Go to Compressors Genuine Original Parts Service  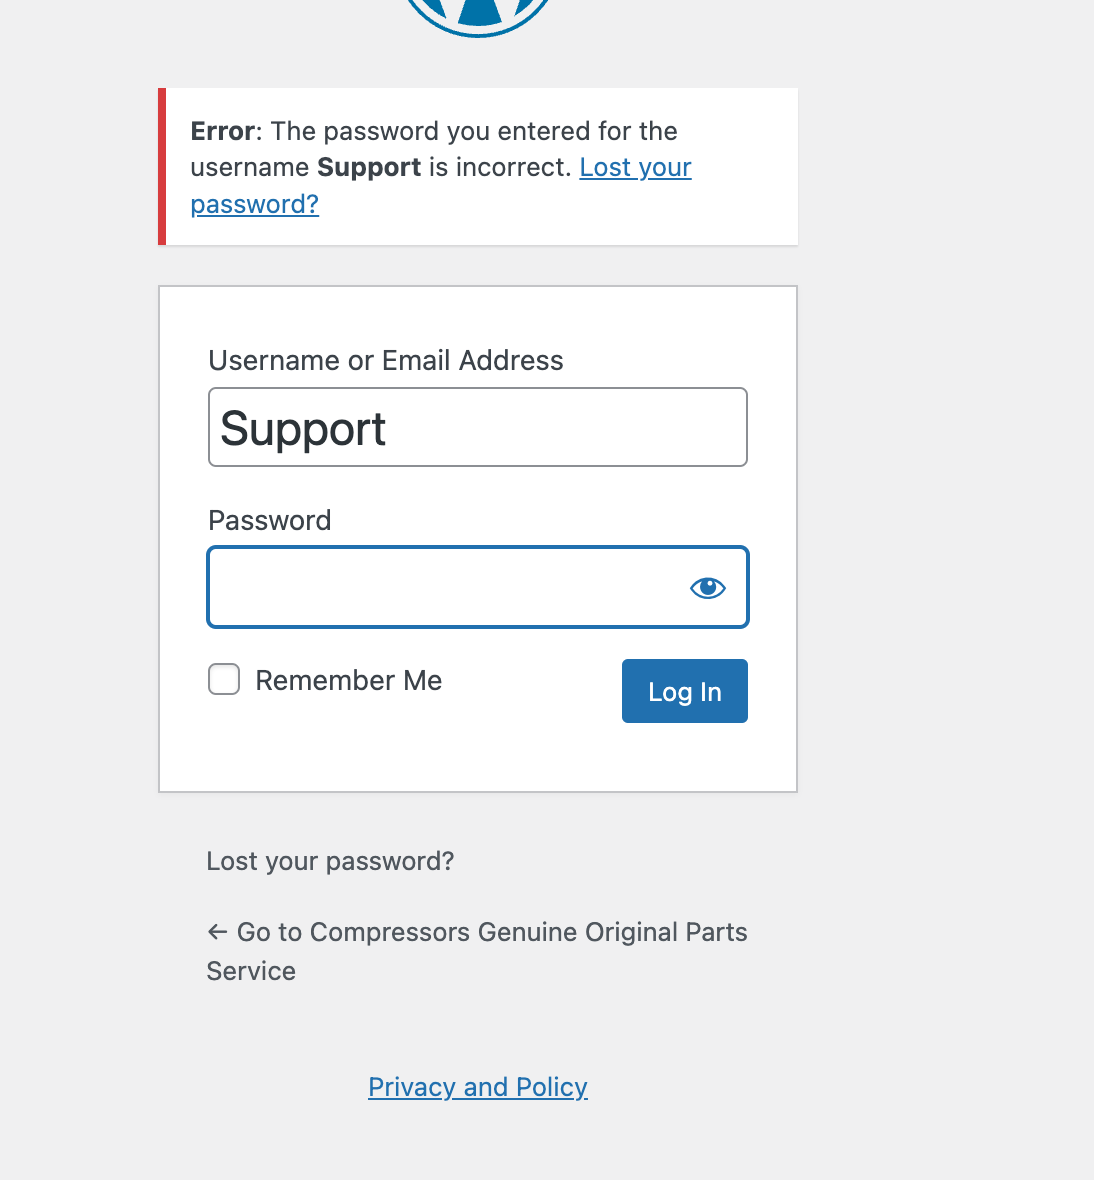click(x=491, y=932)
